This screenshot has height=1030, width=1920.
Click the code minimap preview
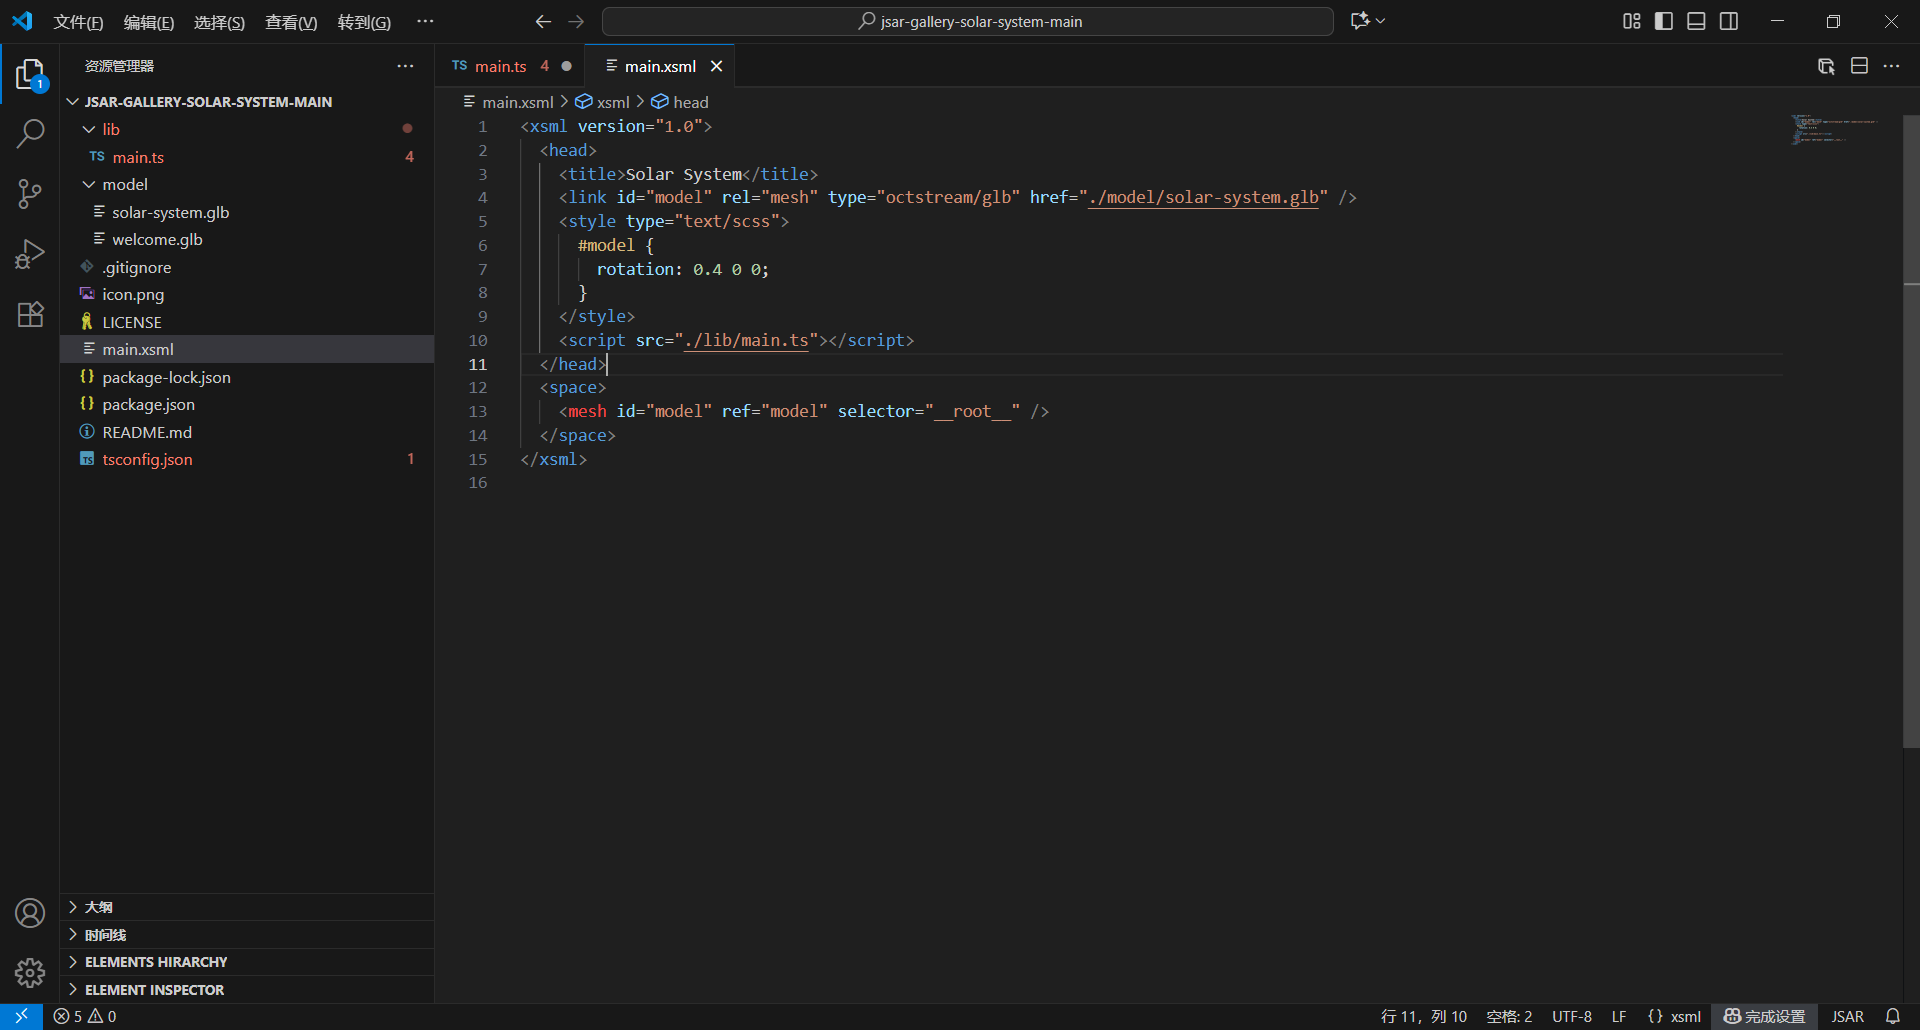[x=1836, y=129]
